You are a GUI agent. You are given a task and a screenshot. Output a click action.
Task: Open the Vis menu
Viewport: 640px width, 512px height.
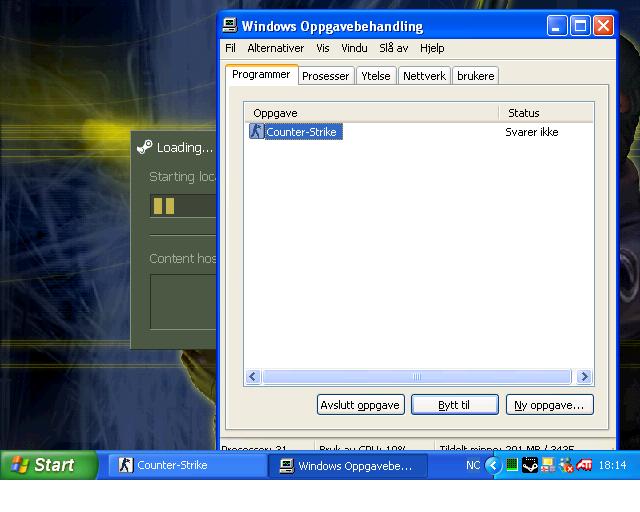click(322, 48)
